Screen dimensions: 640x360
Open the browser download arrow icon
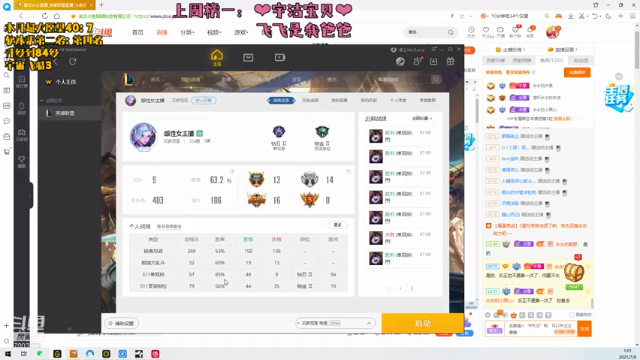pos(571,16)
